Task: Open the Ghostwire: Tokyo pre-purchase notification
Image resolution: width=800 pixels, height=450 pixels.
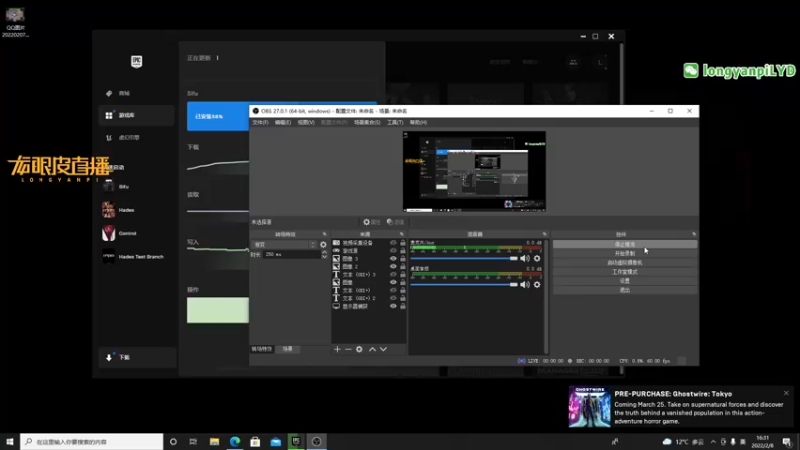Action: point(681,407)
